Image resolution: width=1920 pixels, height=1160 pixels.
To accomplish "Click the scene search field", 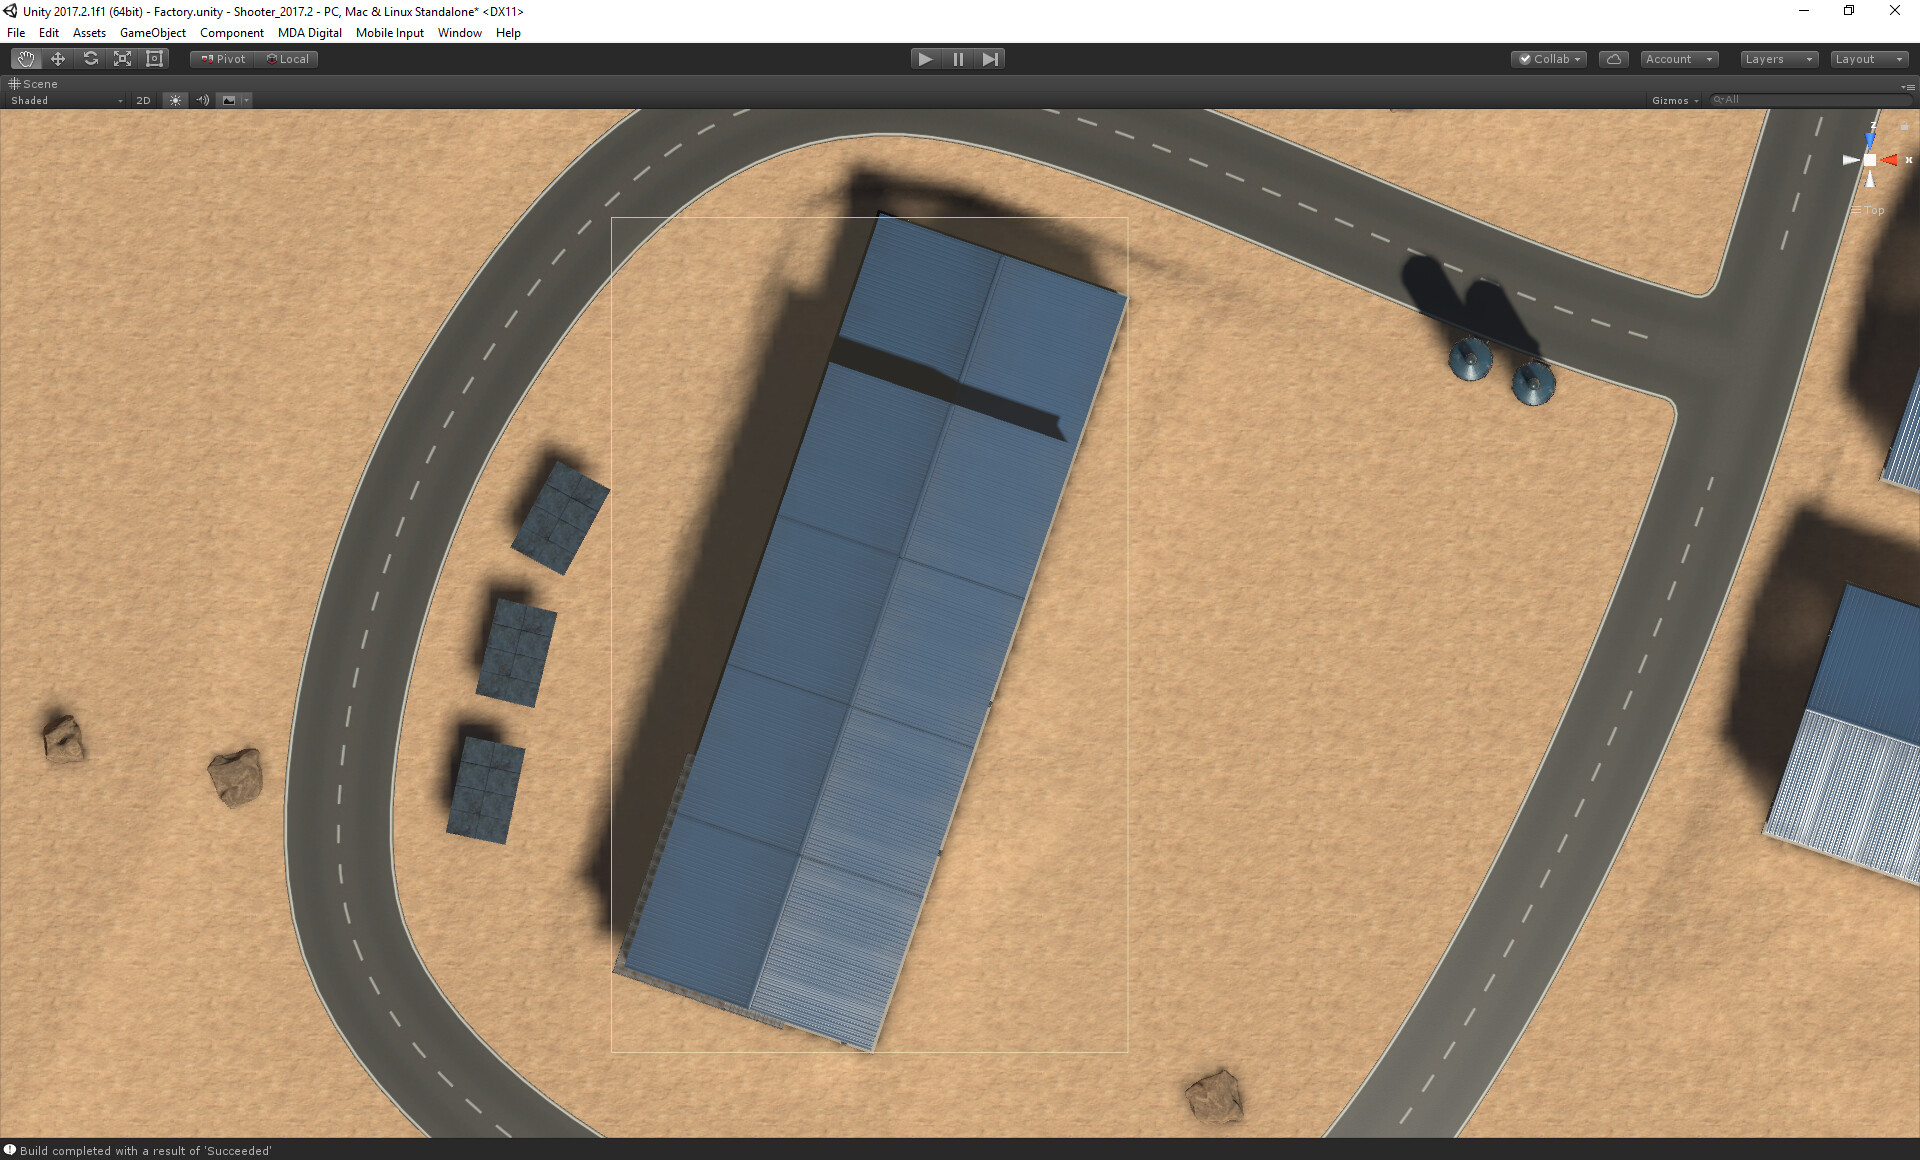I will point(1810,100).
